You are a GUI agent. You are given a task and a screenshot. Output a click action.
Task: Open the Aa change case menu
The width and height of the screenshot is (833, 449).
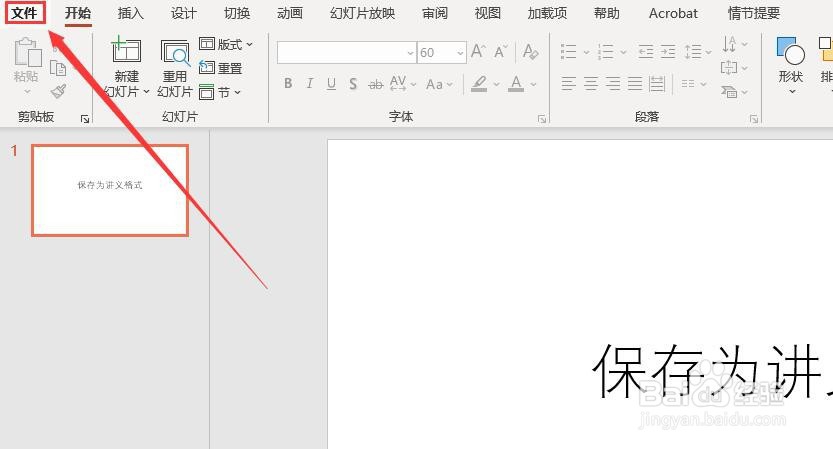pos(439,84)
